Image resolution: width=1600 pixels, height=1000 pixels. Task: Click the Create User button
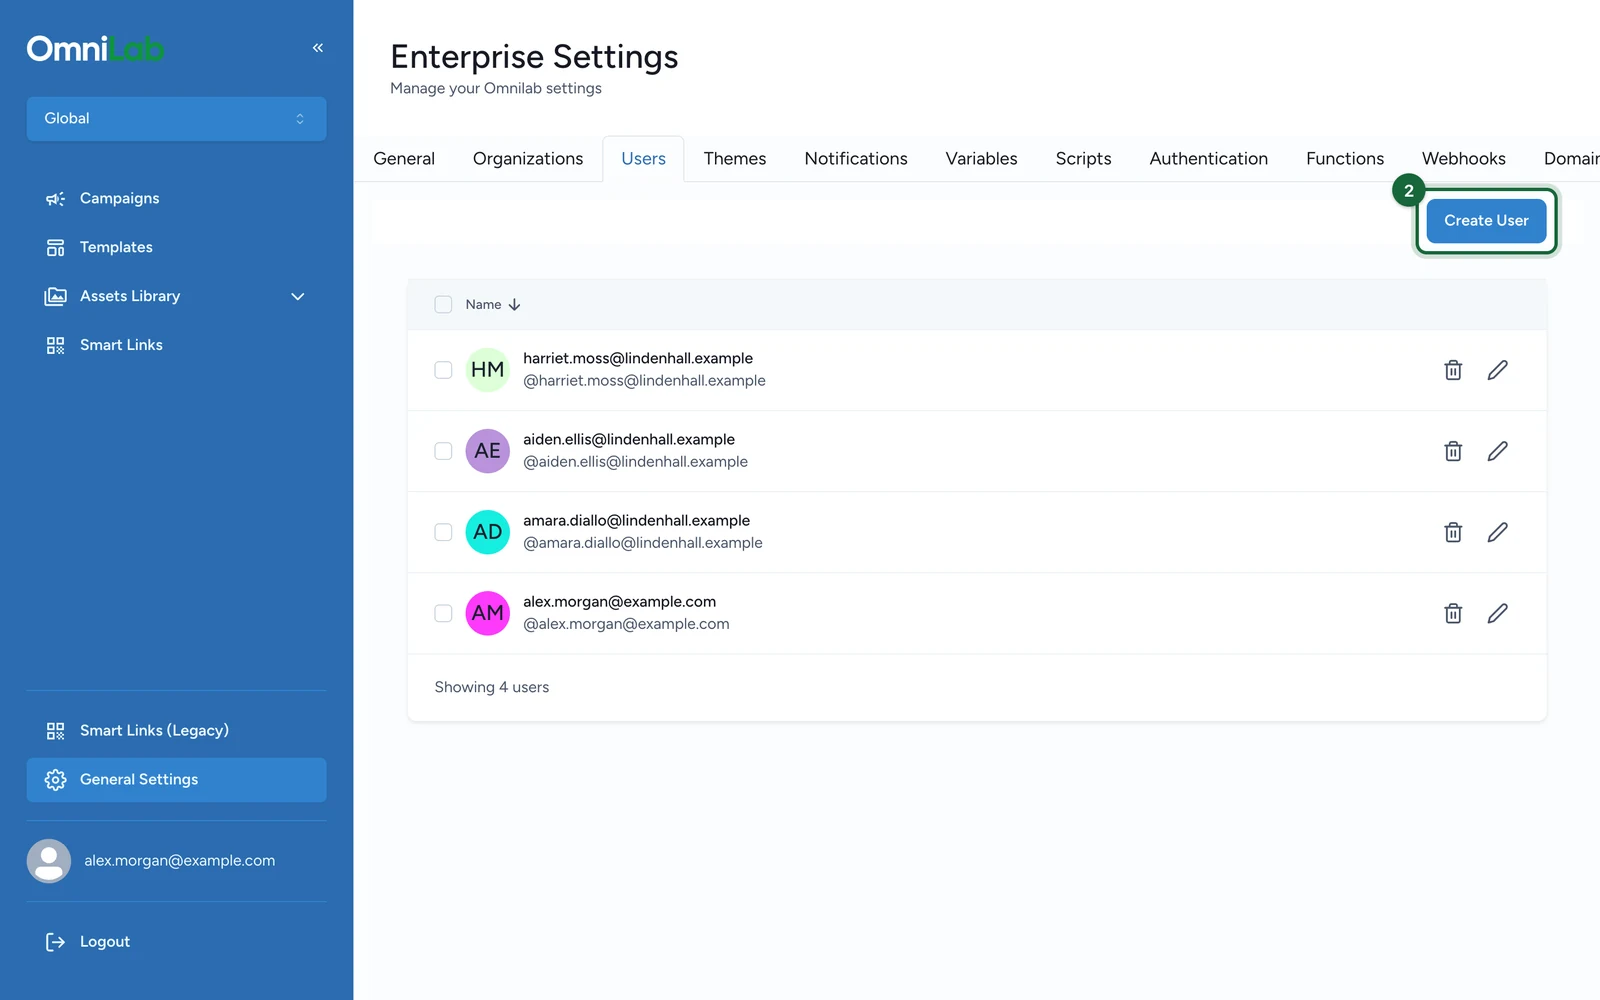(x=1486, y=221)
